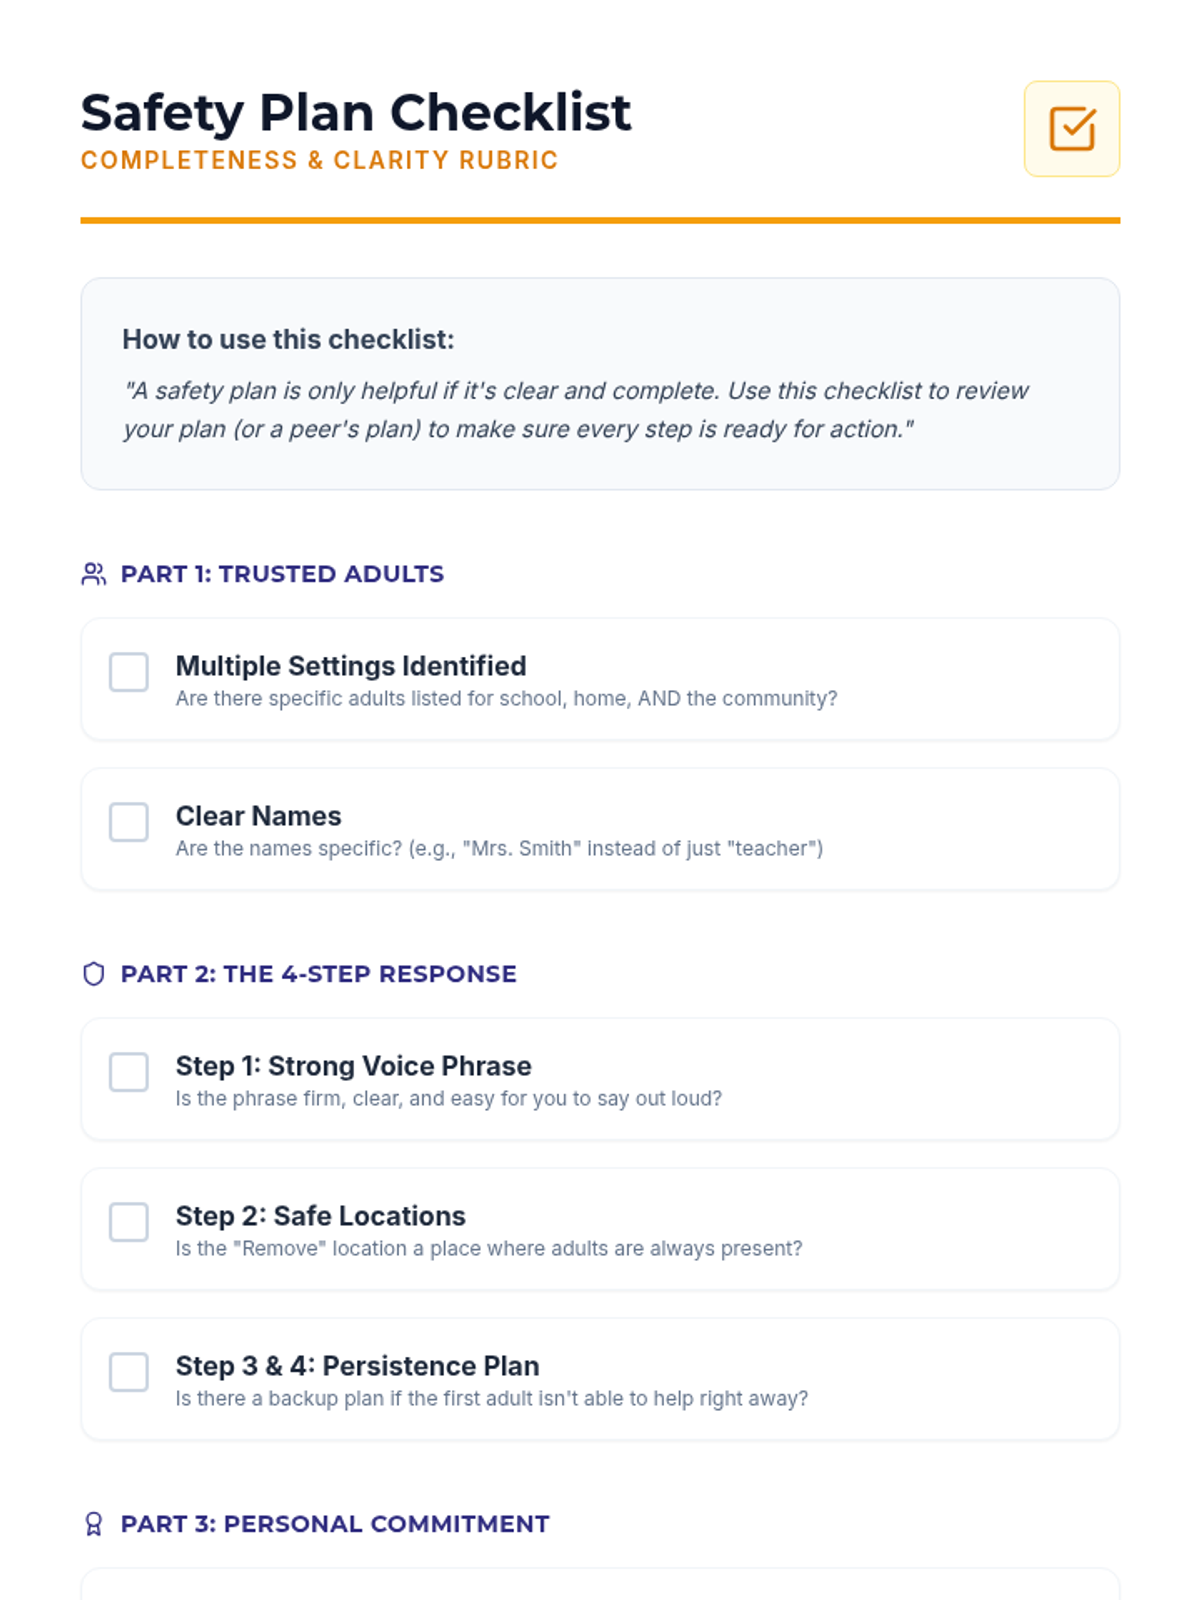Select Part 2: The 4-Step Response heading
The height and width of the screenshot is (1600, 1200).
[x=318, y=974]
